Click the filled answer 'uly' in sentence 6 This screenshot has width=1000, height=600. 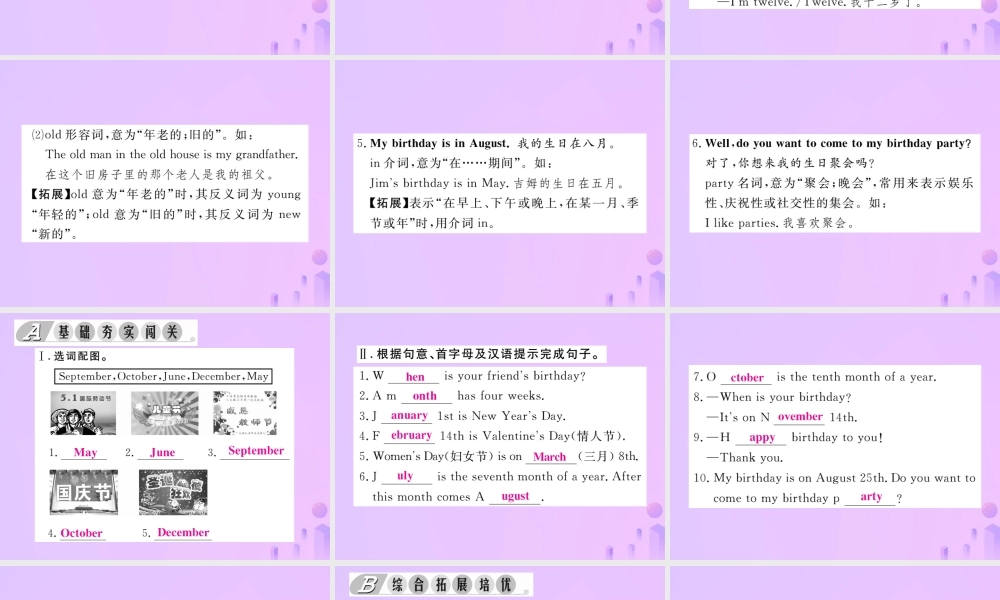point(405,476)
